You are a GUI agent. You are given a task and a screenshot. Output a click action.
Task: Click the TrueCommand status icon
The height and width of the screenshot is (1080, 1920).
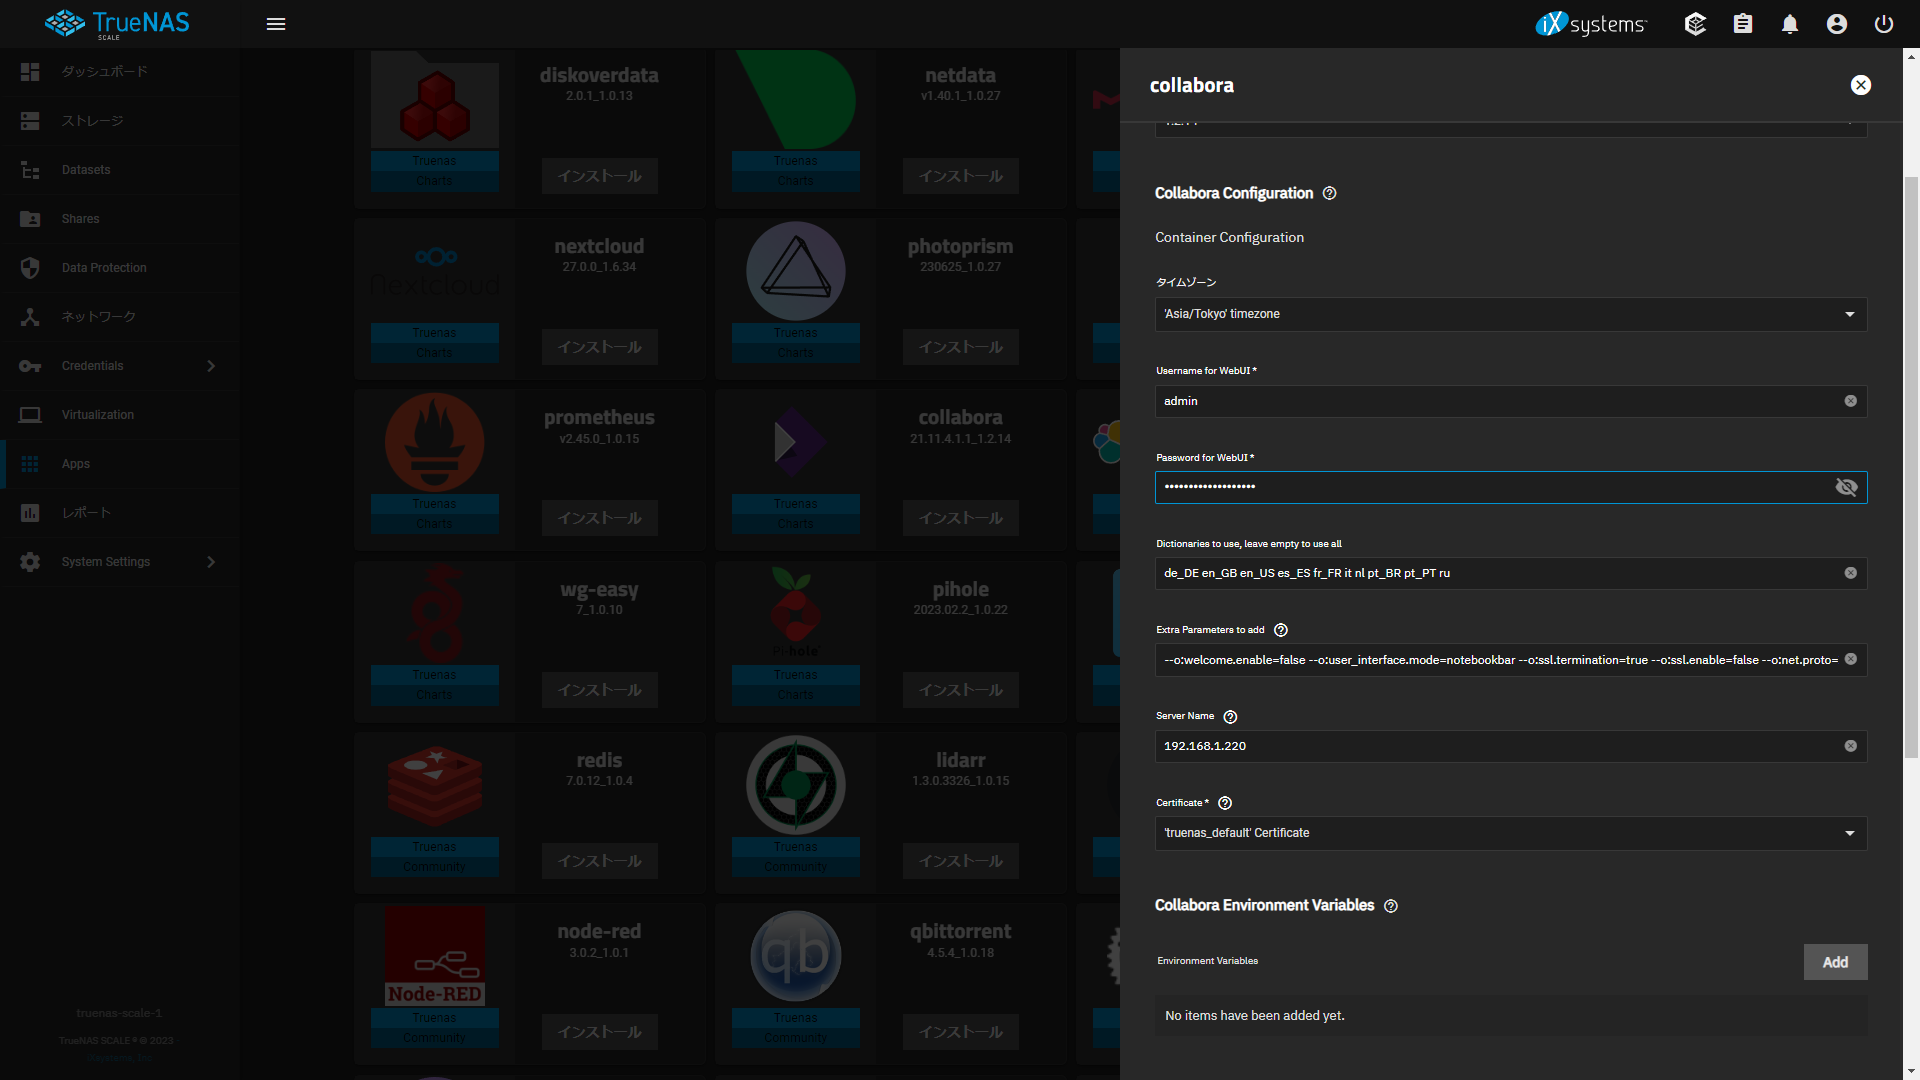[x=1695, y=24]
